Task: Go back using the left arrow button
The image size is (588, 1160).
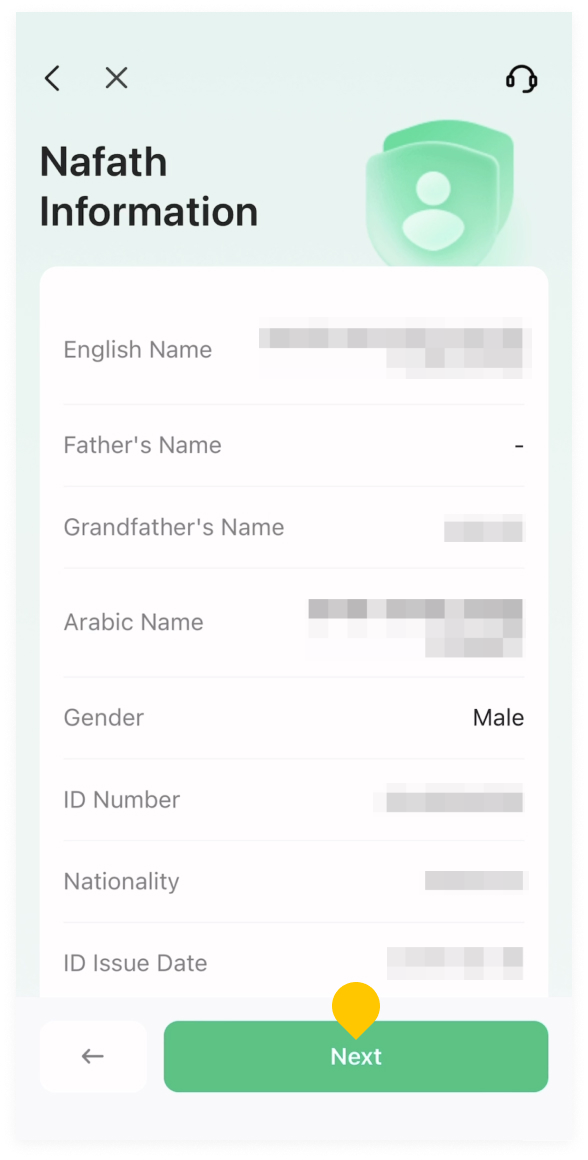Action: (93, 1056)
